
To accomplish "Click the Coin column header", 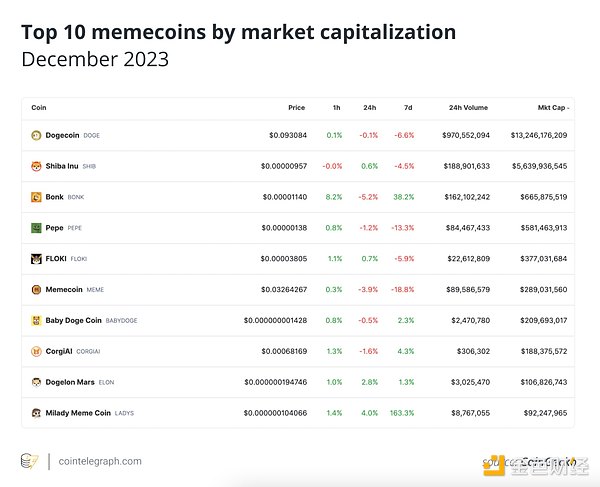I will [x=39, y=107].
